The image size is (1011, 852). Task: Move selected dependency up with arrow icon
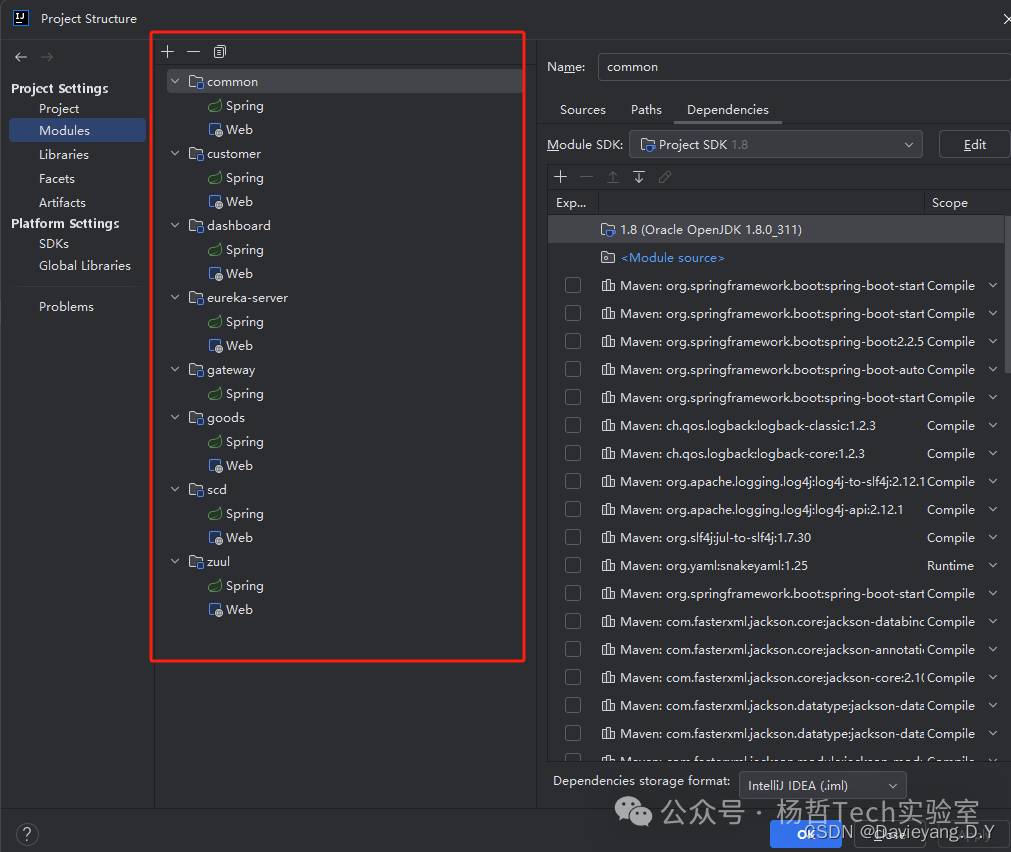pos(613,176)
